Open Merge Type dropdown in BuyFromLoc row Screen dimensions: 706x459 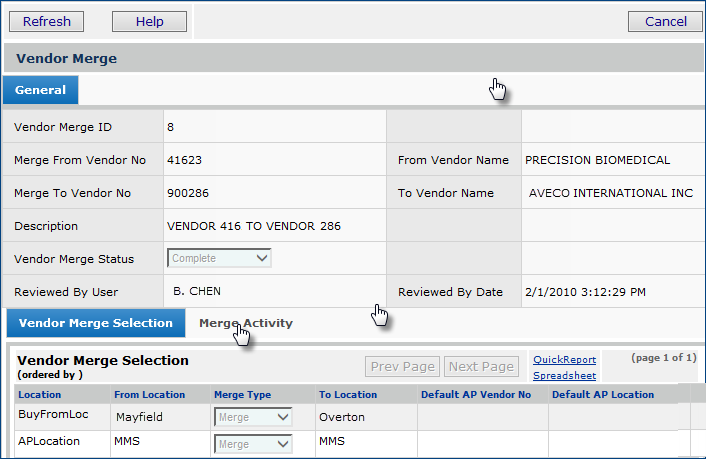(253, 417)
